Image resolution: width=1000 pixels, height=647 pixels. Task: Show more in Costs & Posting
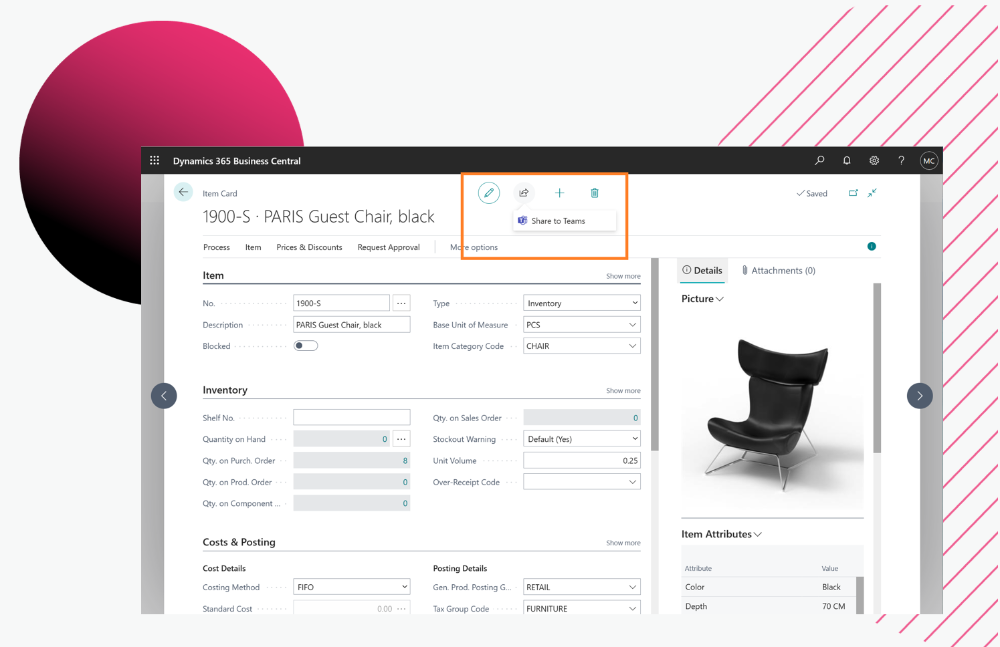[x=623, y=543]
